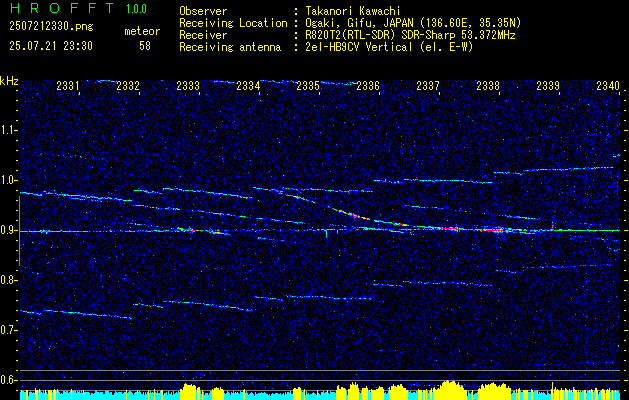The height and width of the screenshot is (400, 629).
Task: Click the 2336 time marker
Action: (368, 85)
